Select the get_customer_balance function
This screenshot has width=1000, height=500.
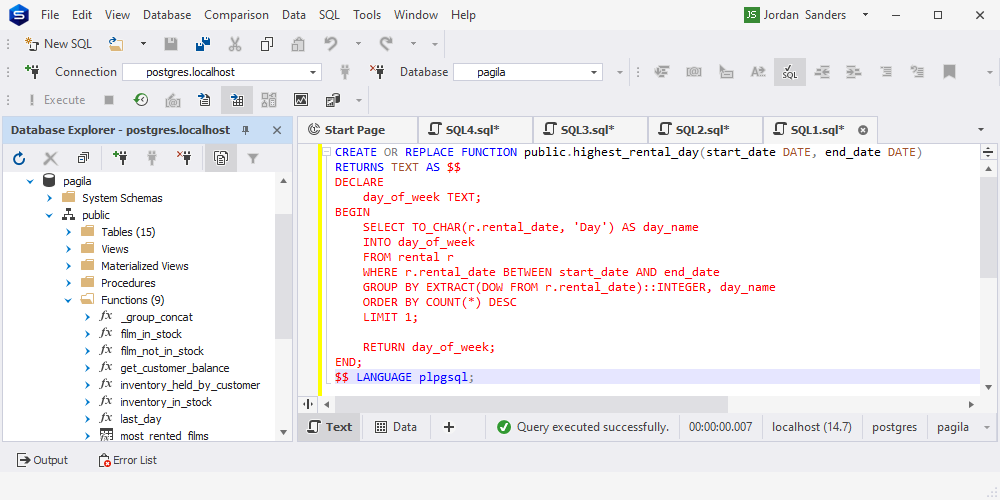point(175,368)
